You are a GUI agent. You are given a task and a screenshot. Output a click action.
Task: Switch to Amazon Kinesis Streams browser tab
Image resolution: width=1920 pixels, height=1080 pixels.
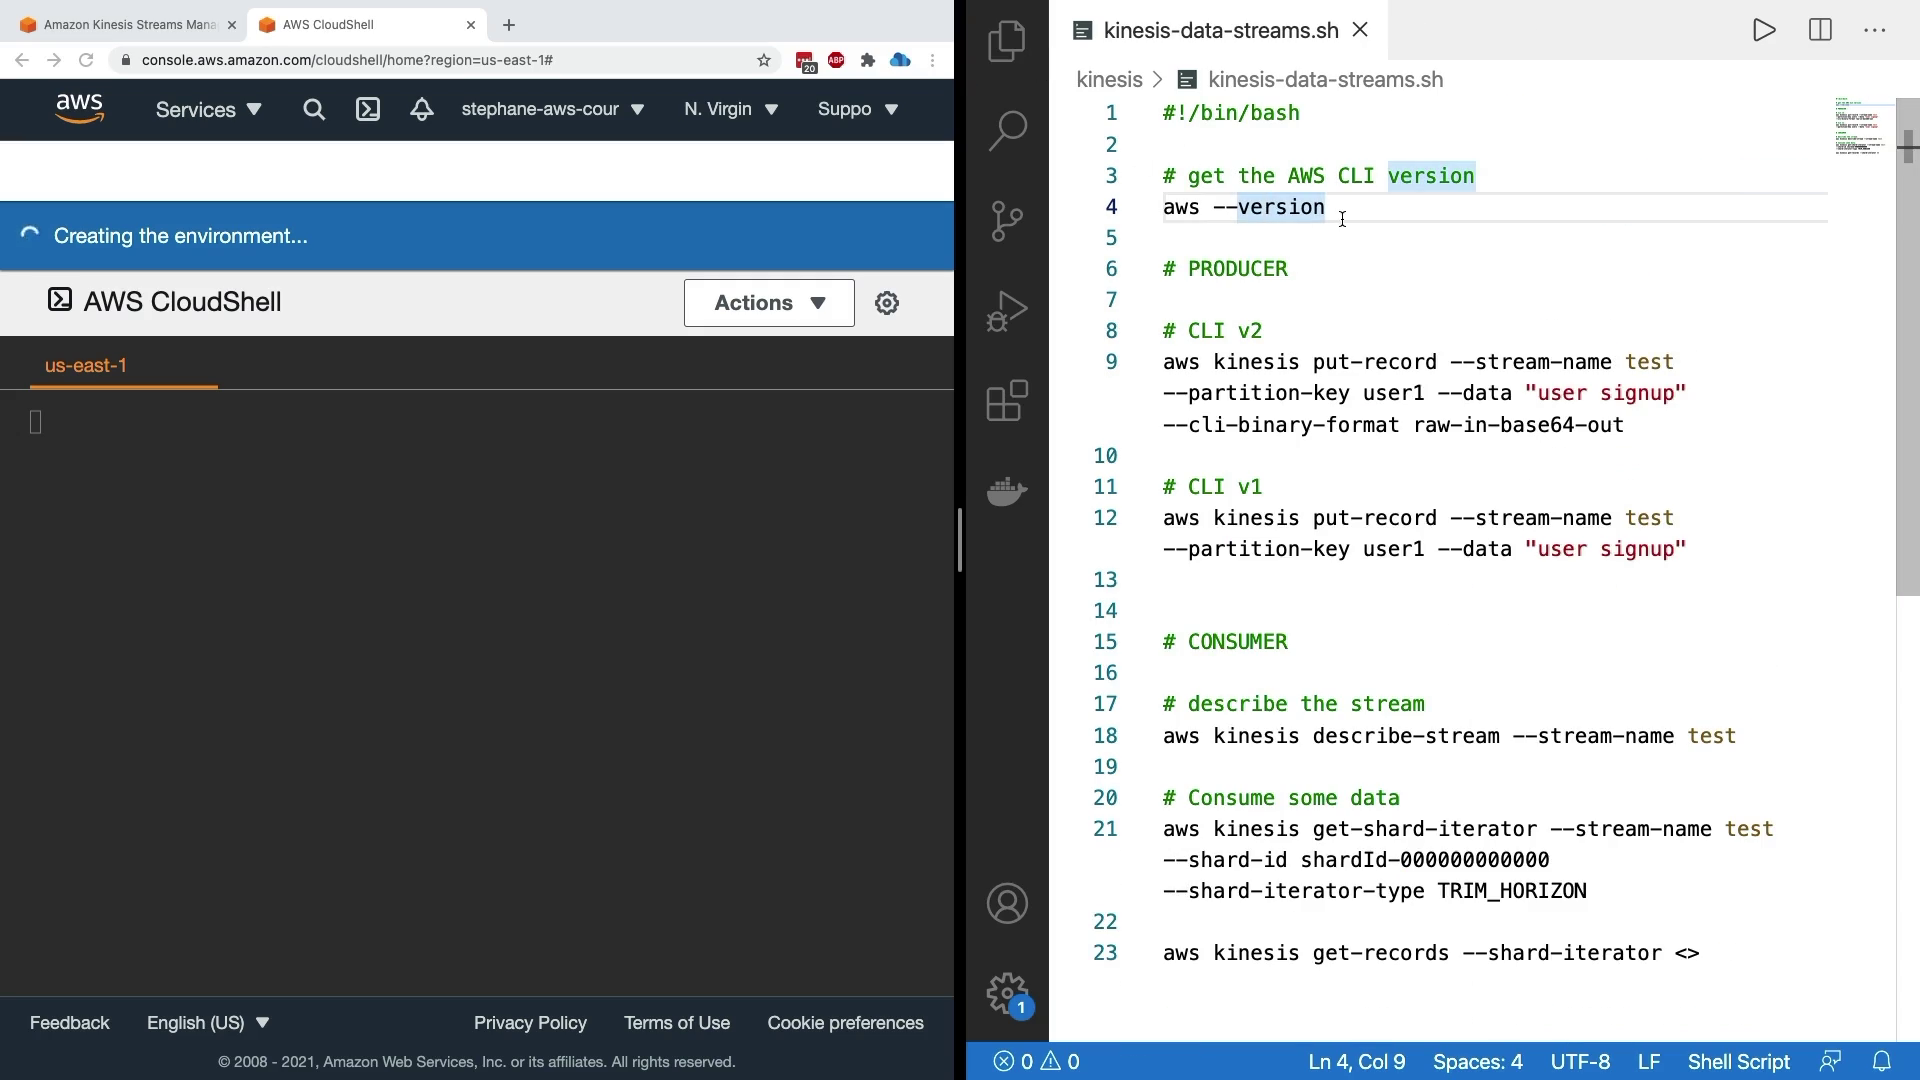point(128,25)
